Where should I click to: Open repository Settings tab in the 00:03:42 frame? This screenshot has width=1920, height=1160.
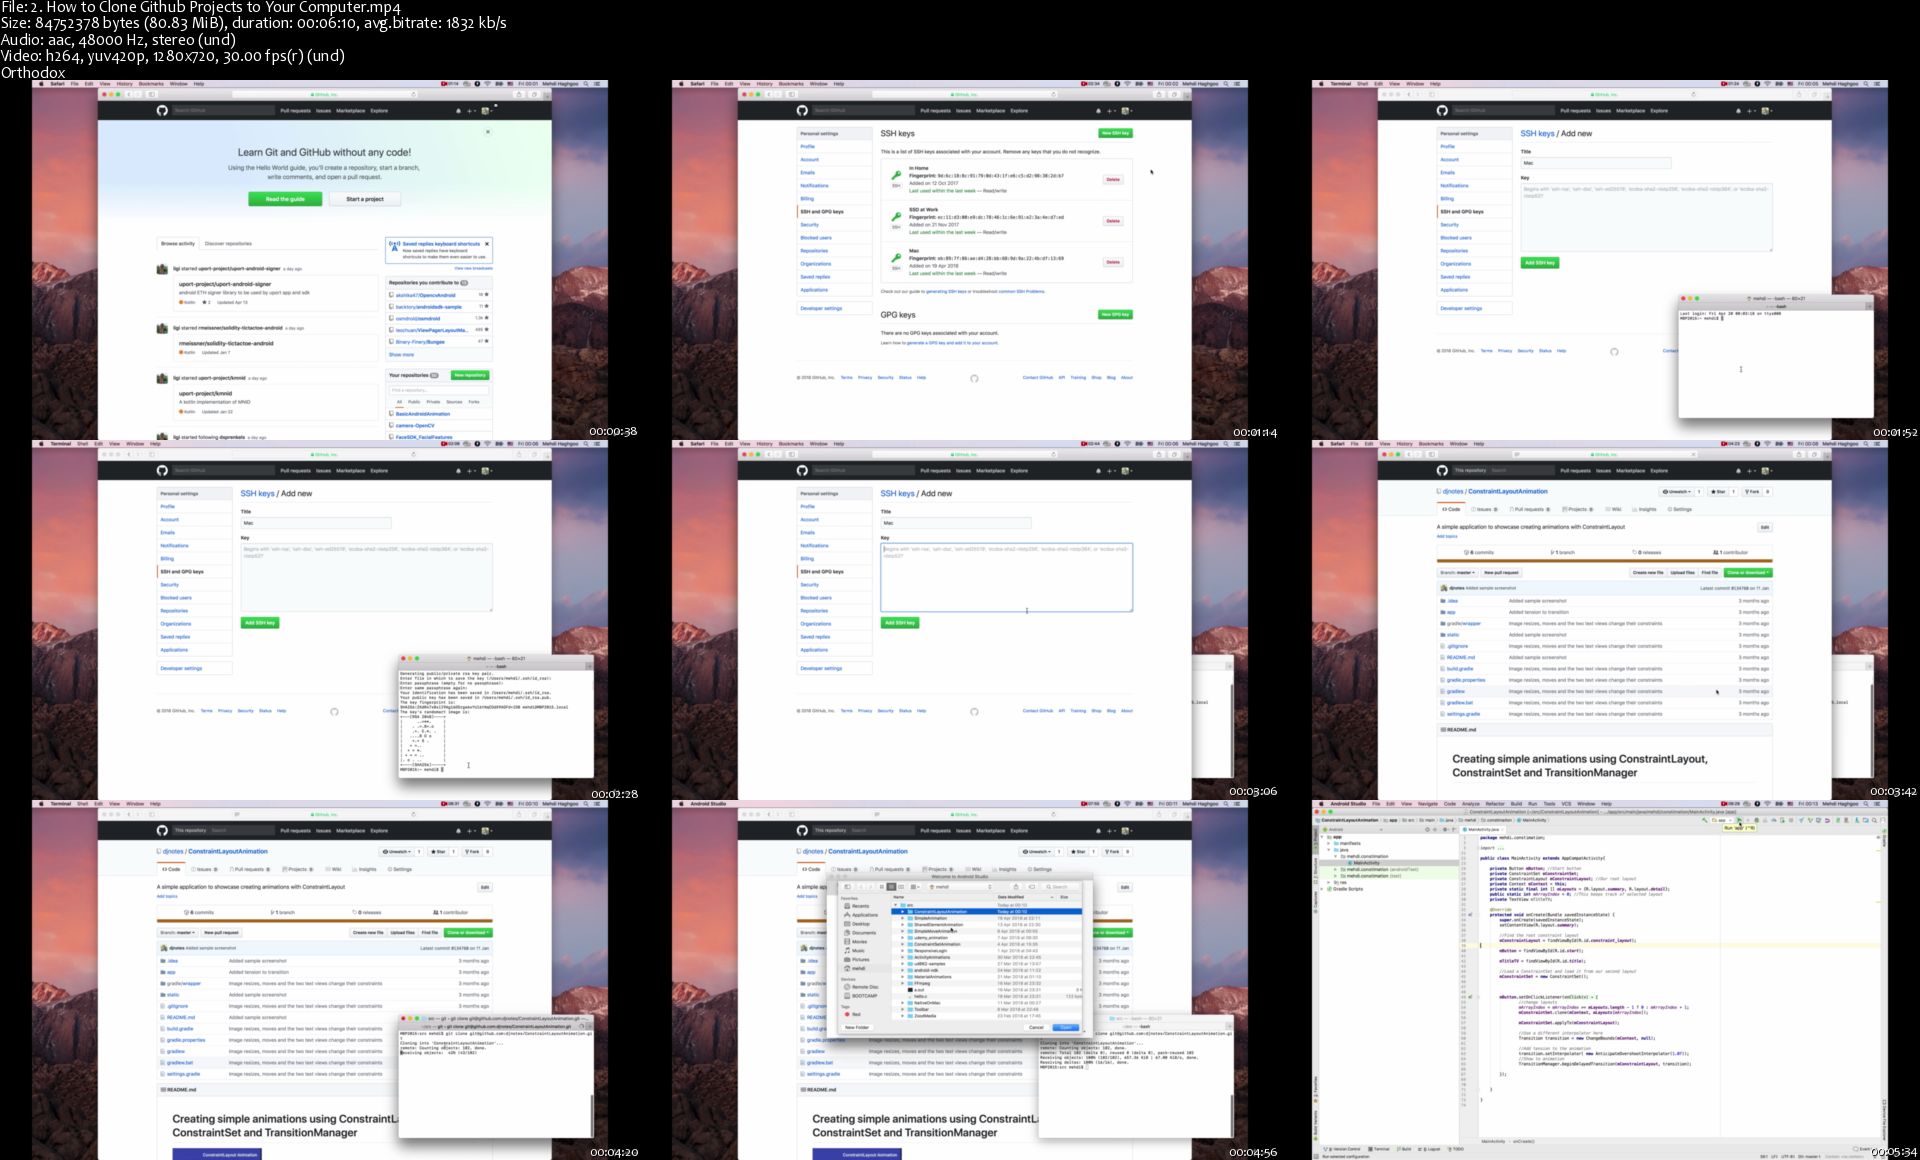(x=1681, y=509)
